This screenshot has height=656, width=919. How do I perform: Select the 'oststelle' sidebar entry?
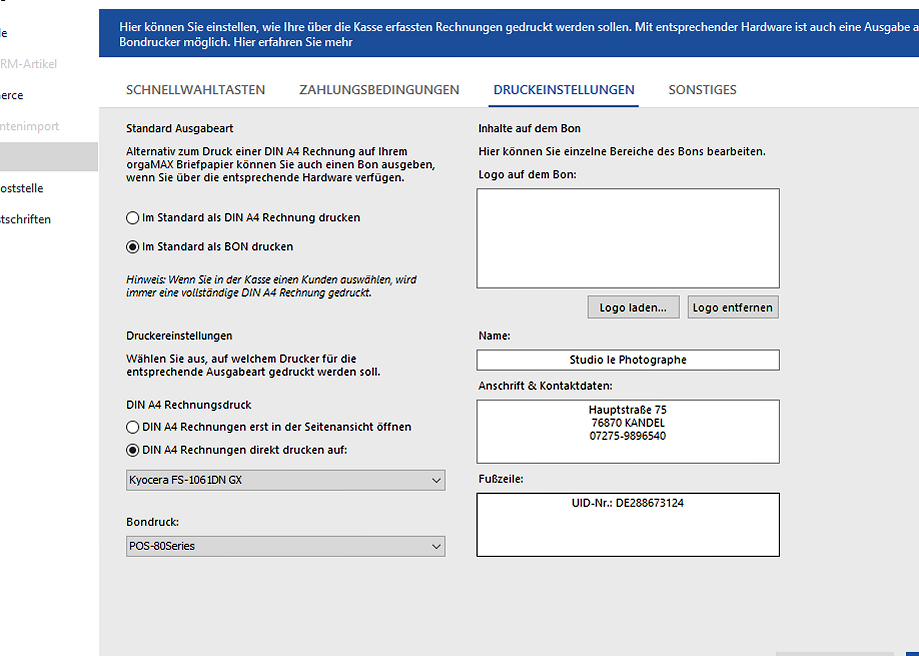click(x=22, y=188)
